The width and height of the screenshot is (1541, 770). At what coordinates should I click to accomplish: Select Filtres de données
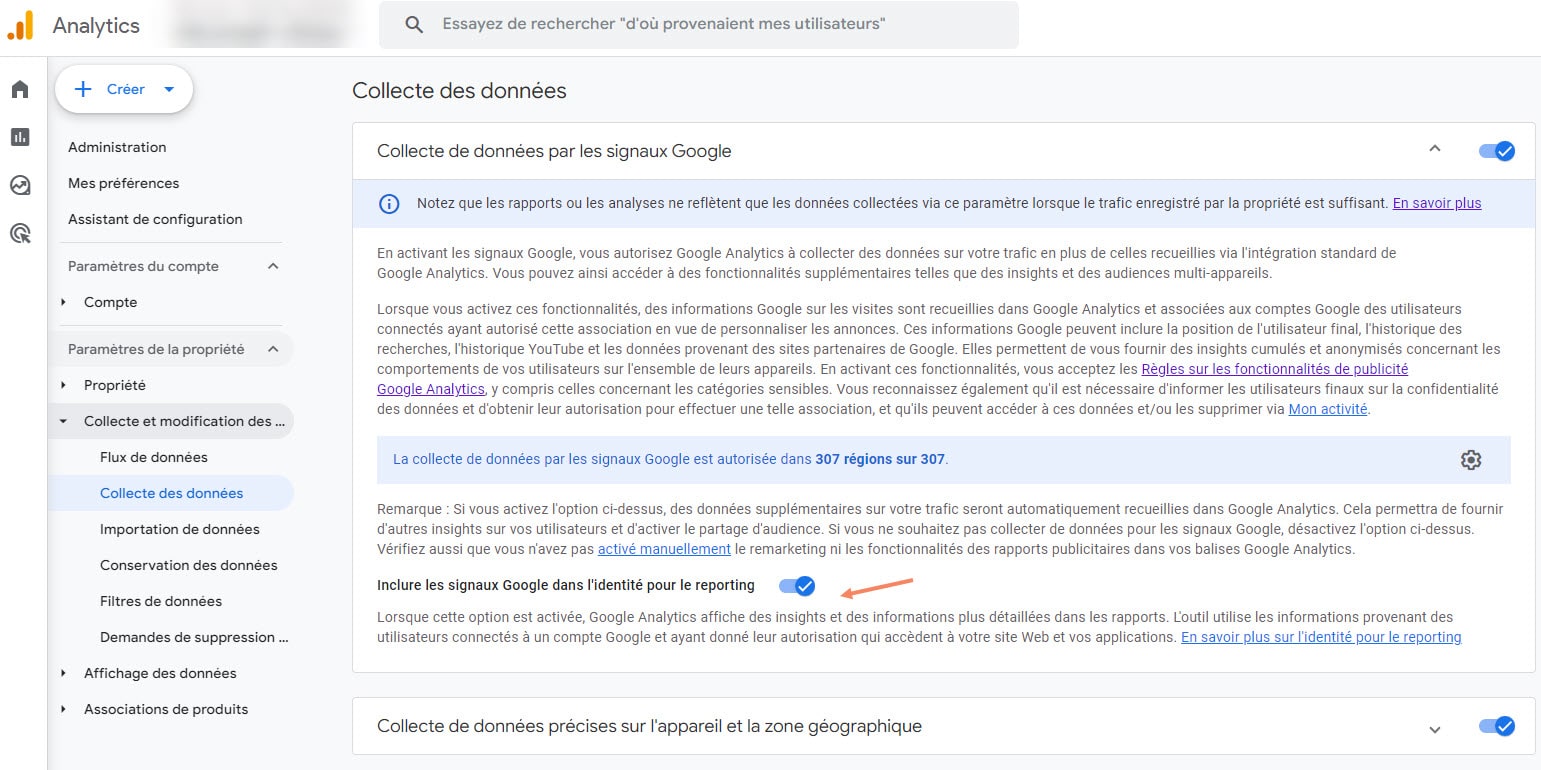pyautogui.click(x=161, y=601)
